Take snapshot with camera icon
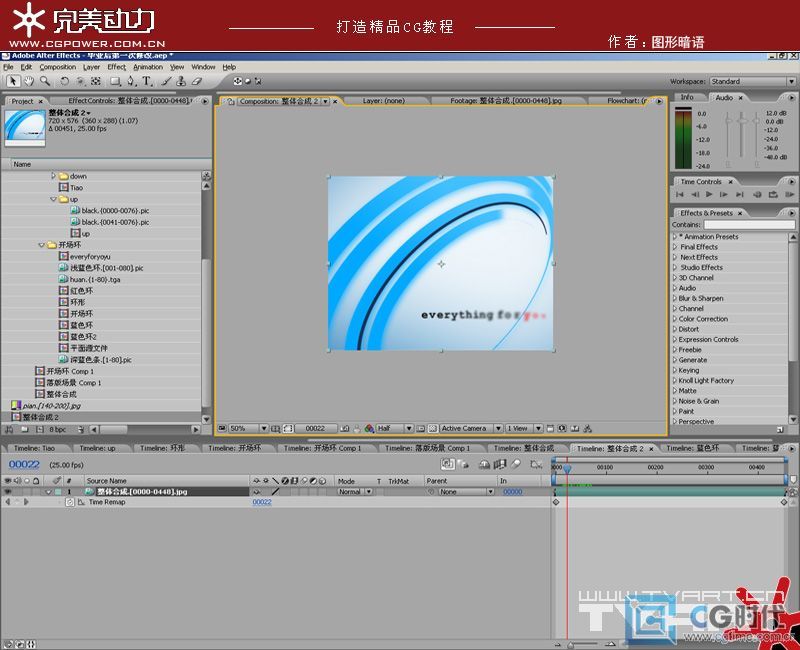This screenshot has width=800, height=650. tap(345, 429)
